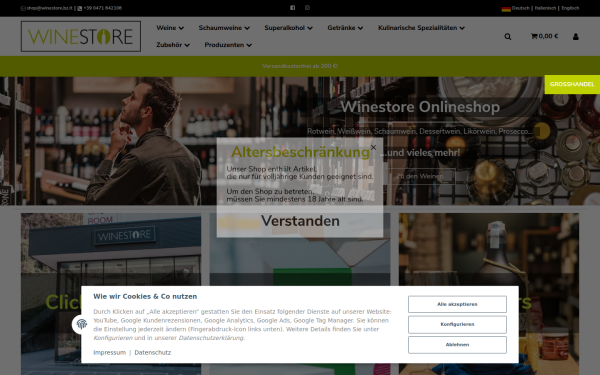The height and width of the screenshot is (375, 600).
Task: Expand the Zubehör menu
Action: pos(173,45)
